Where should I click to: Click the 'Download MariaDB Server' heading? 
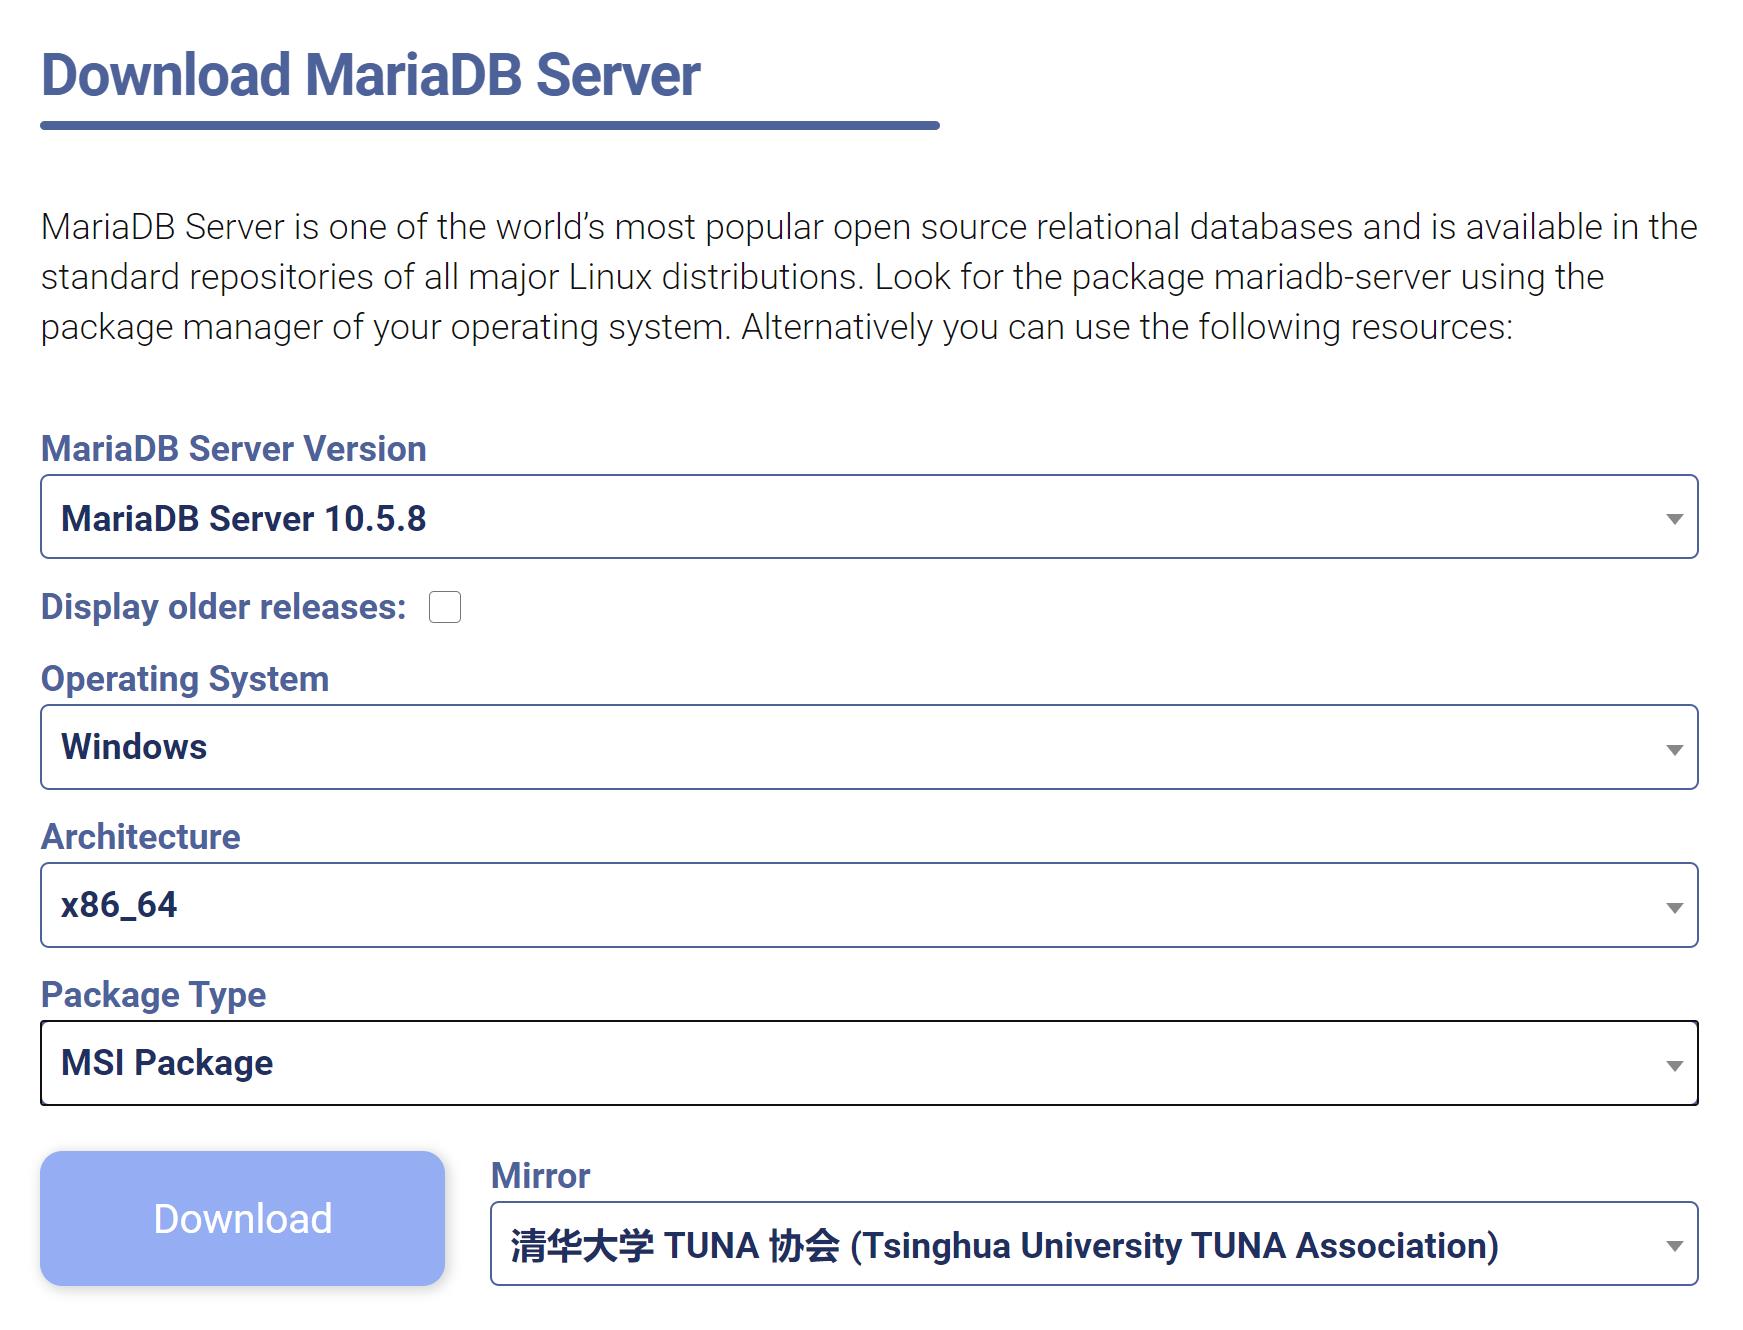pyautogui.click(x=370, y=76)
